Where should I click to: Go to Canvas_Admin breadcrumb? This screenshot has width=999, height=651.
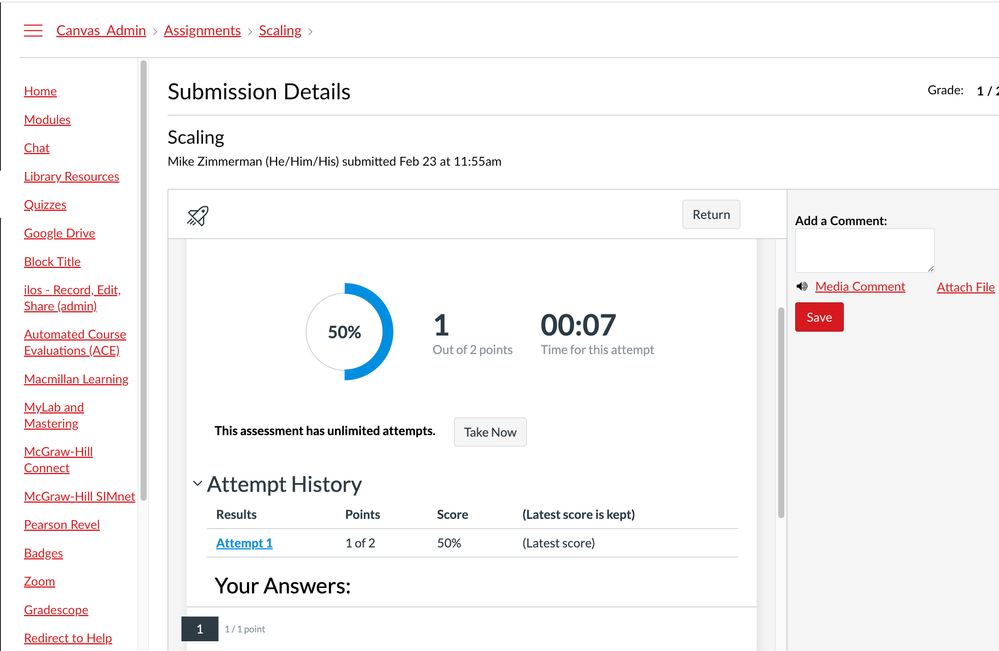101,31
